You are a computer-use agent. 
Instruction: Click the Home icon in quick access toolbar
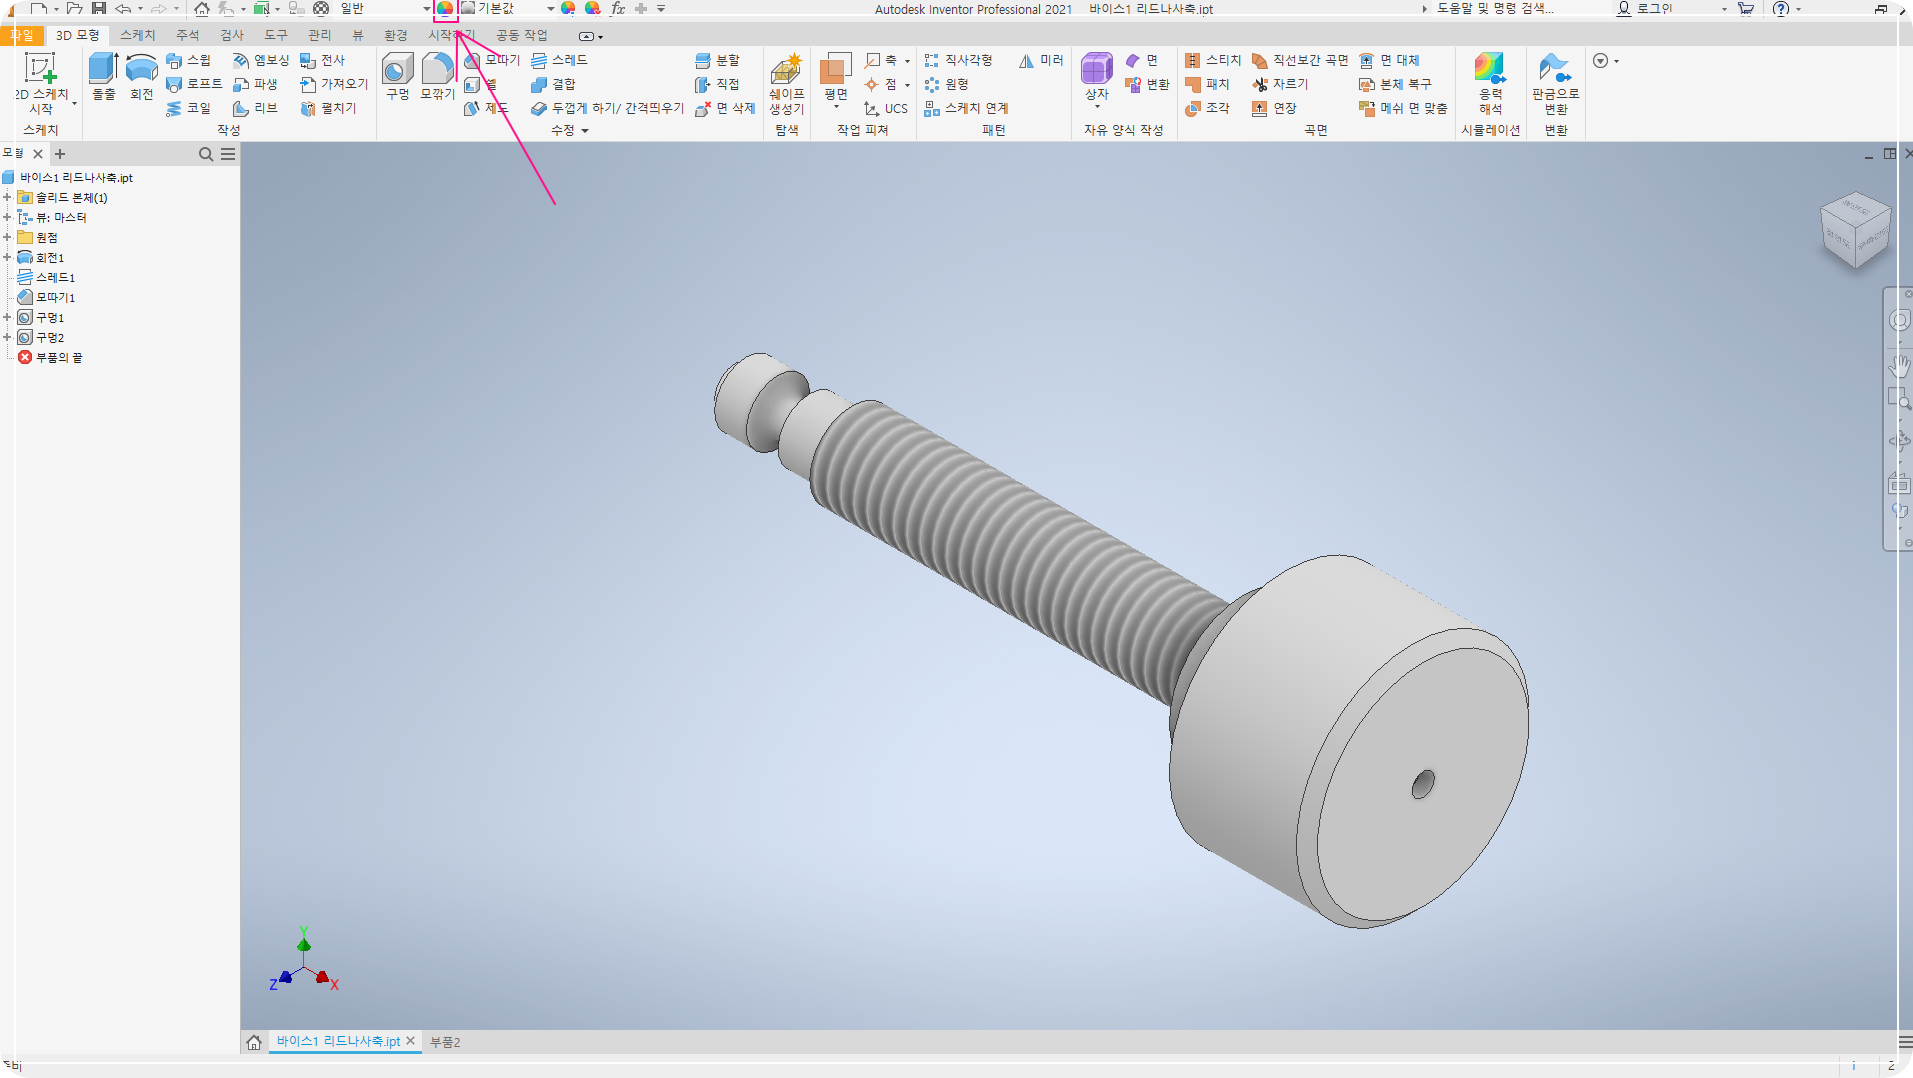pyautogui.click(x=201, y=8)
